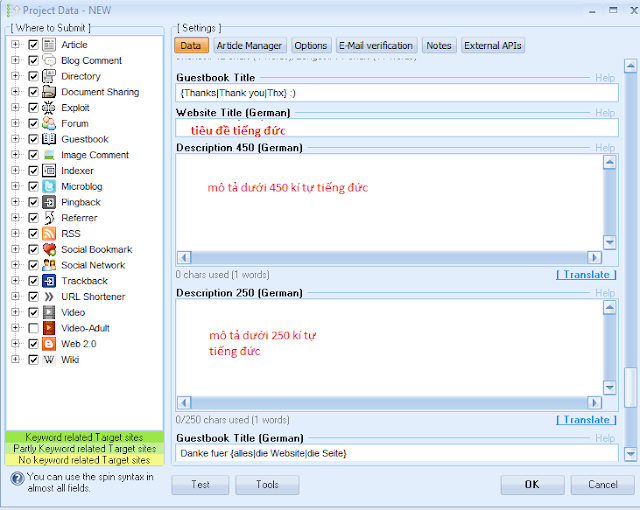Click the Article category icon
Screen dimensions: 640x510
click(49, 44)
